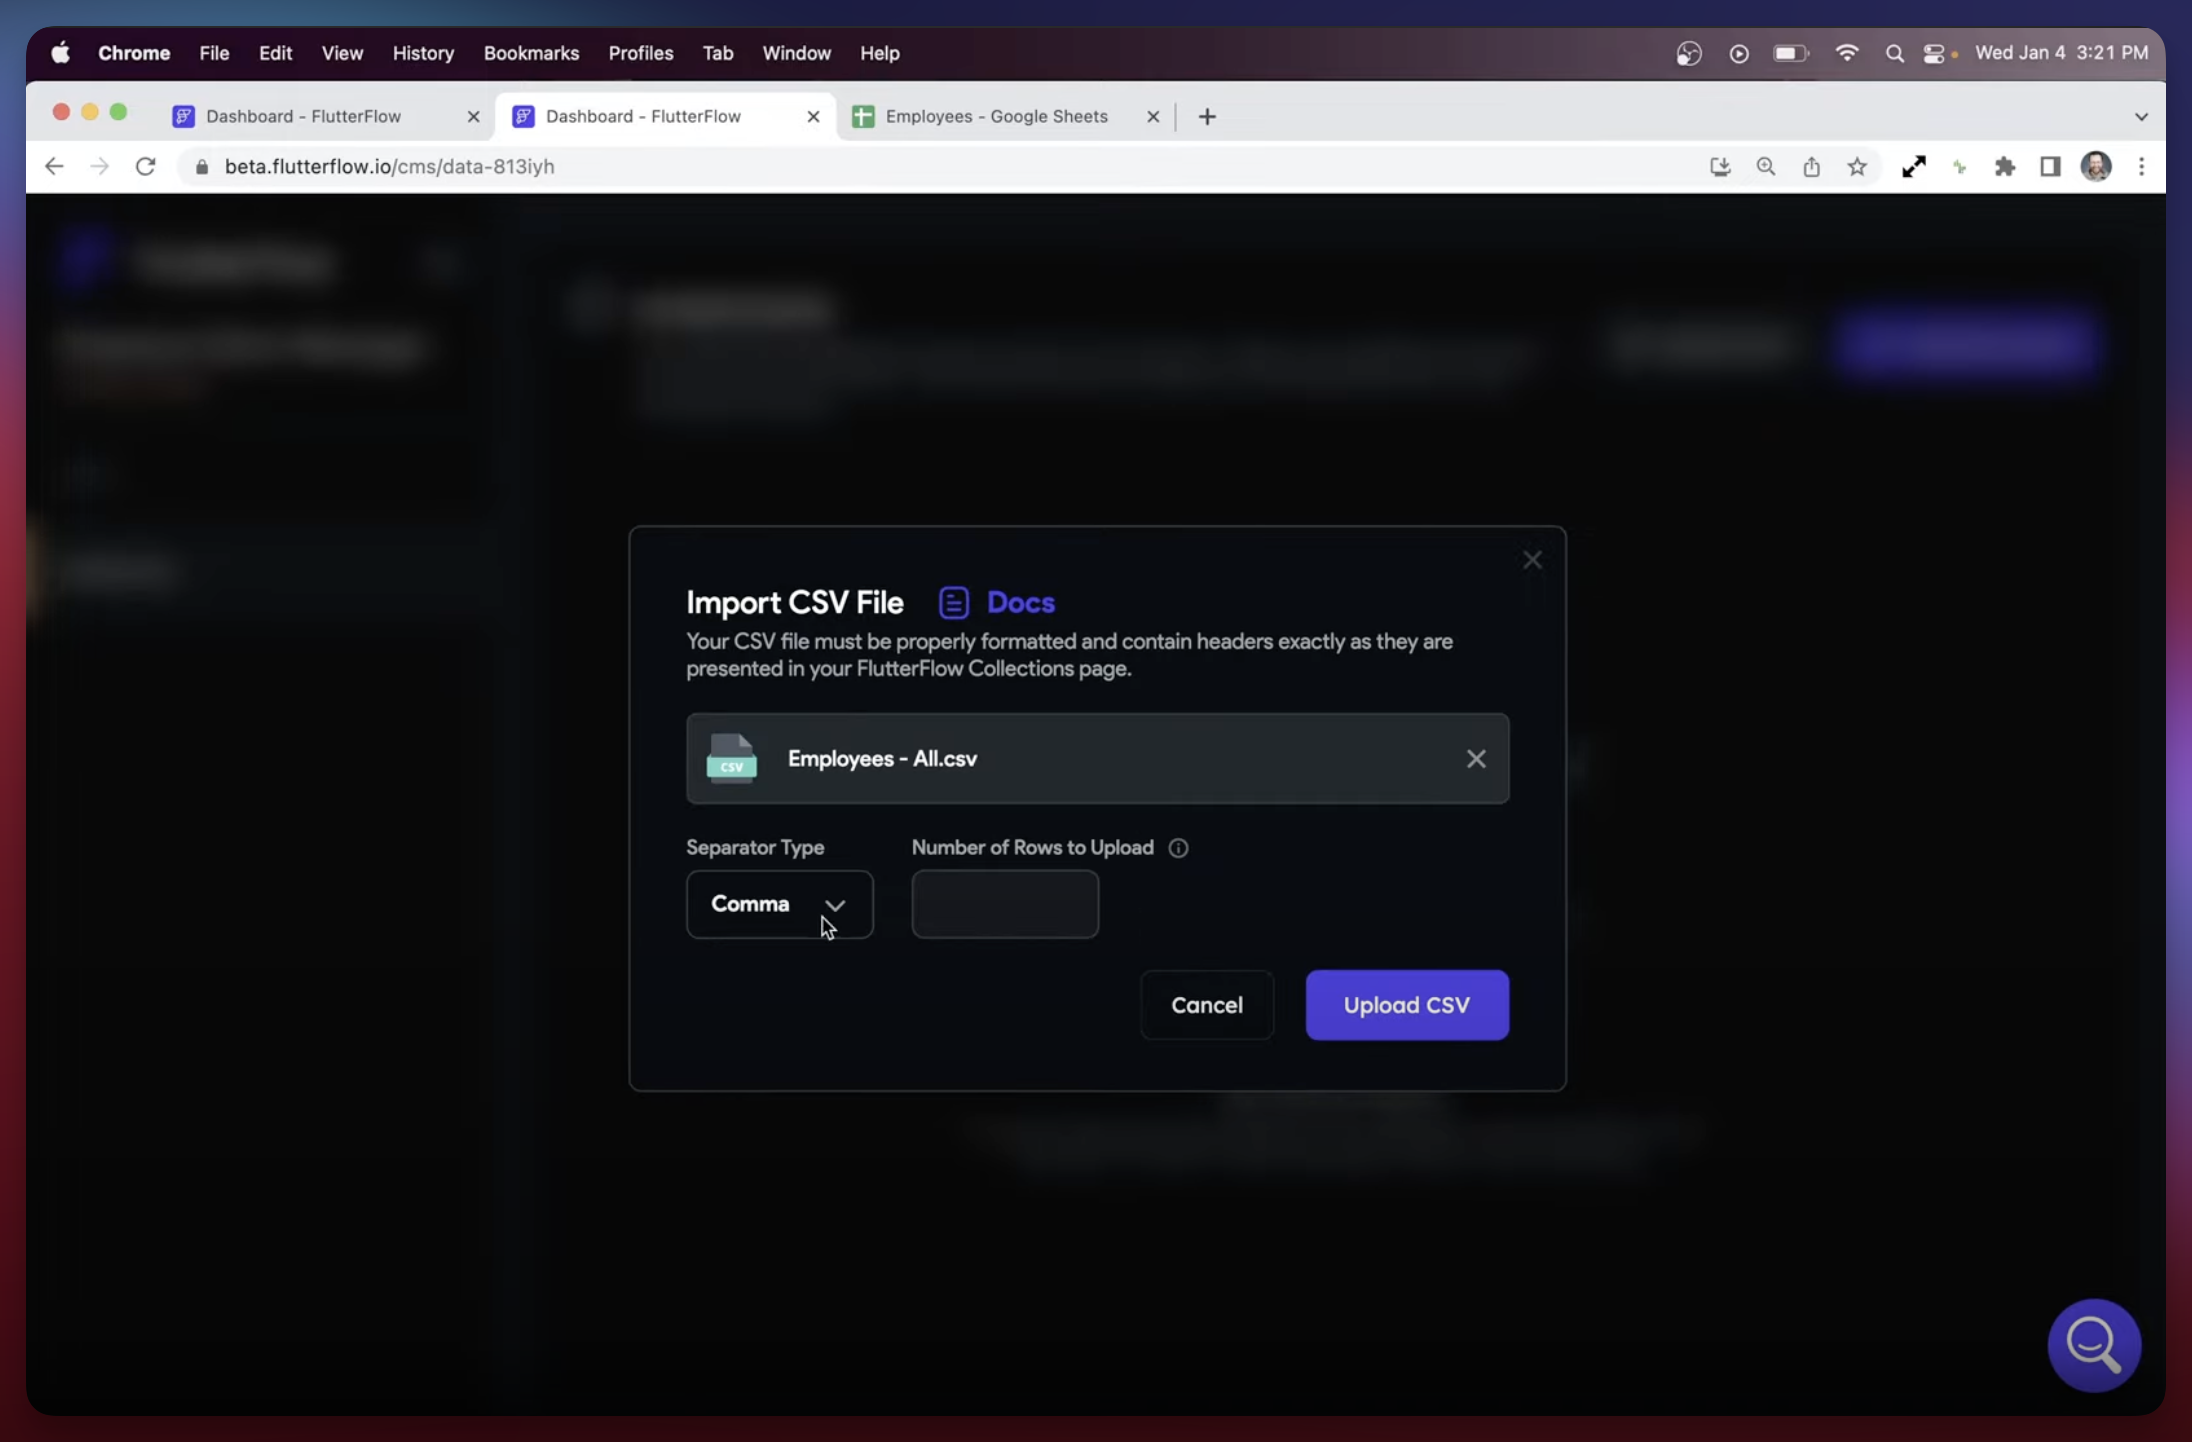This screenshot has width=2192, height=1442.
Task: Select the Bookmarks menu item
Action: [531, 53]
